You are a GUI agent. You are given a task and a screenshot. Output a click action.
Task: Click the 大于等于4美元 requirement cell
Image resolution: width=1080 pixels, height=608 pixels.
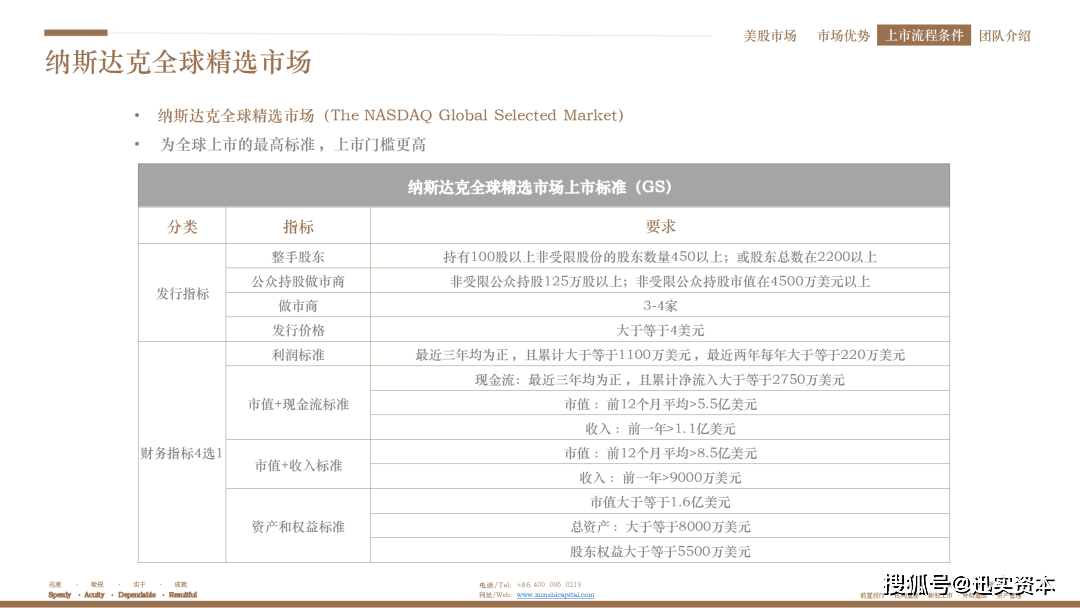[x=660, y=330]
